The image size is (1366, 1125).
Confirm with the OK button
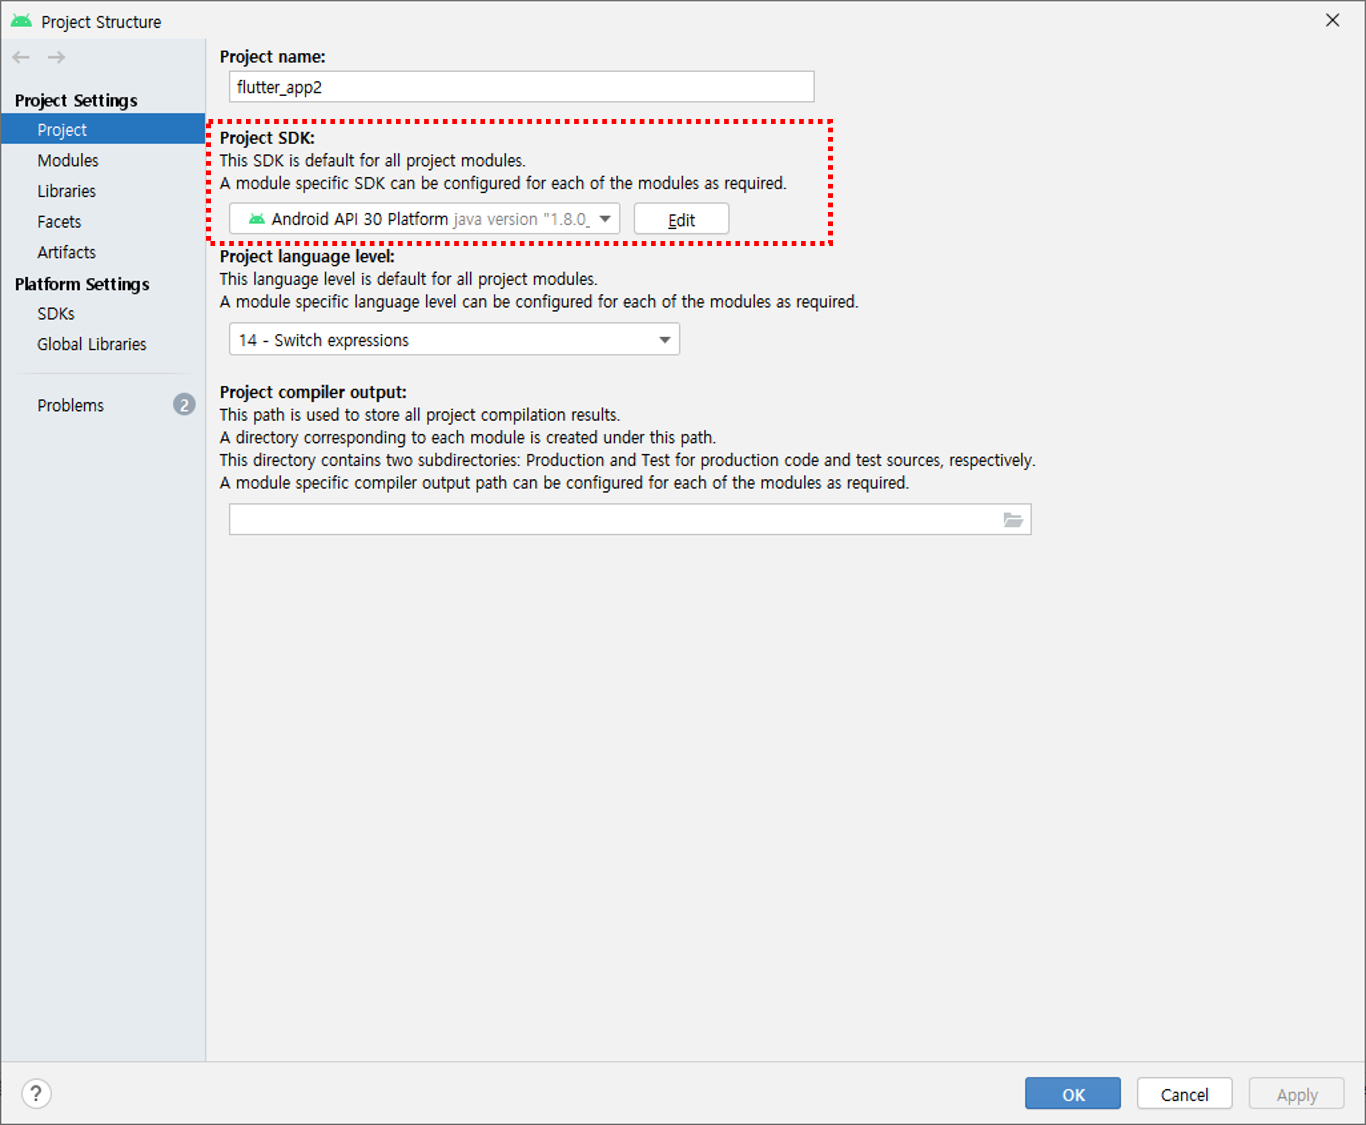tap(1072, 1094)
